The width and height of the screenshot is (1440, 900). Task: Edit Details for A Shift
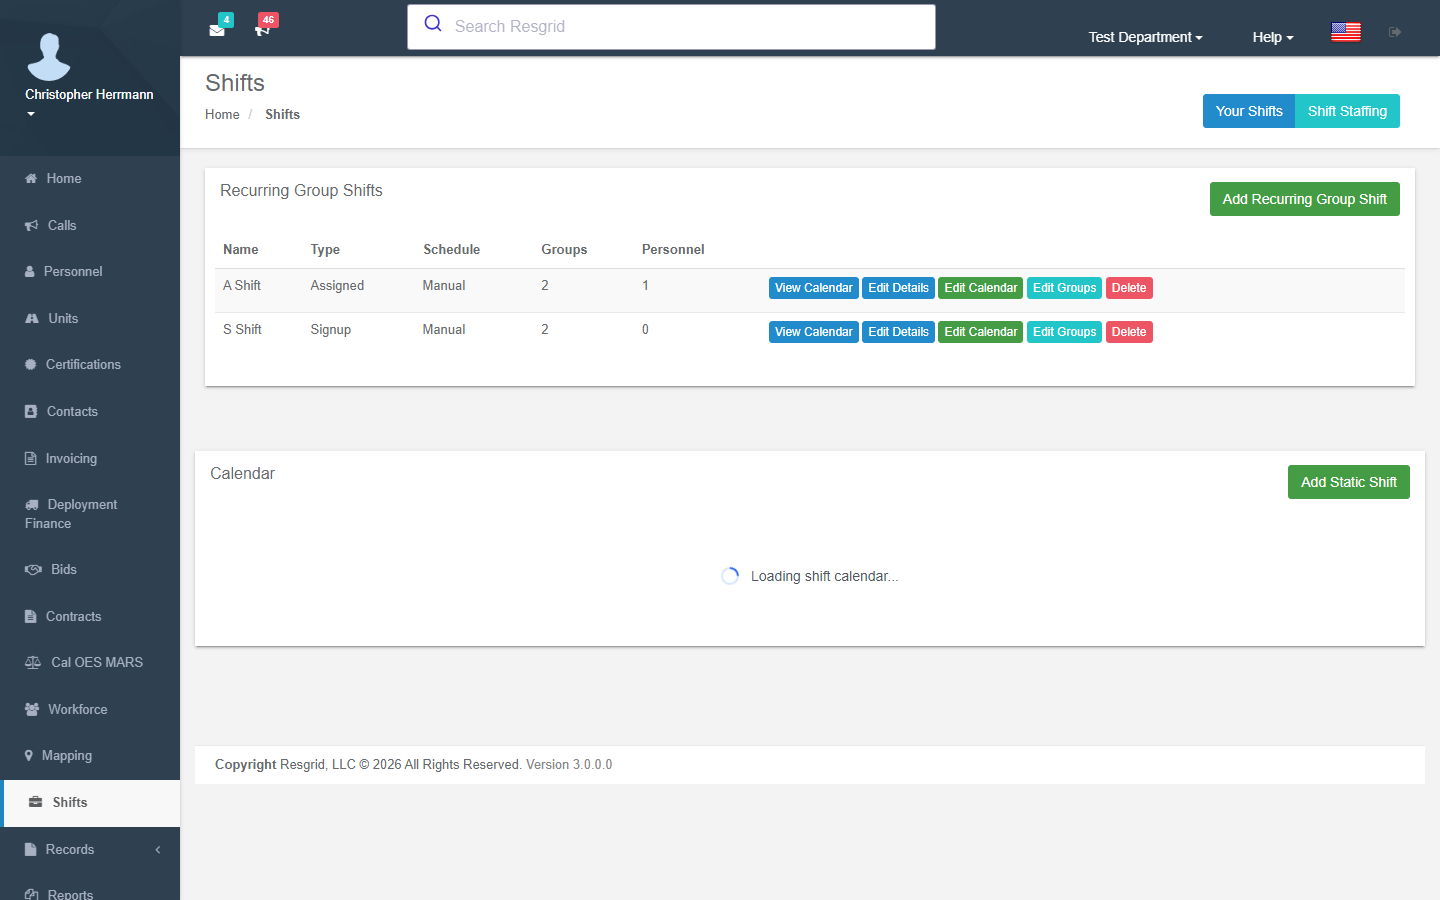click(898, 288)
